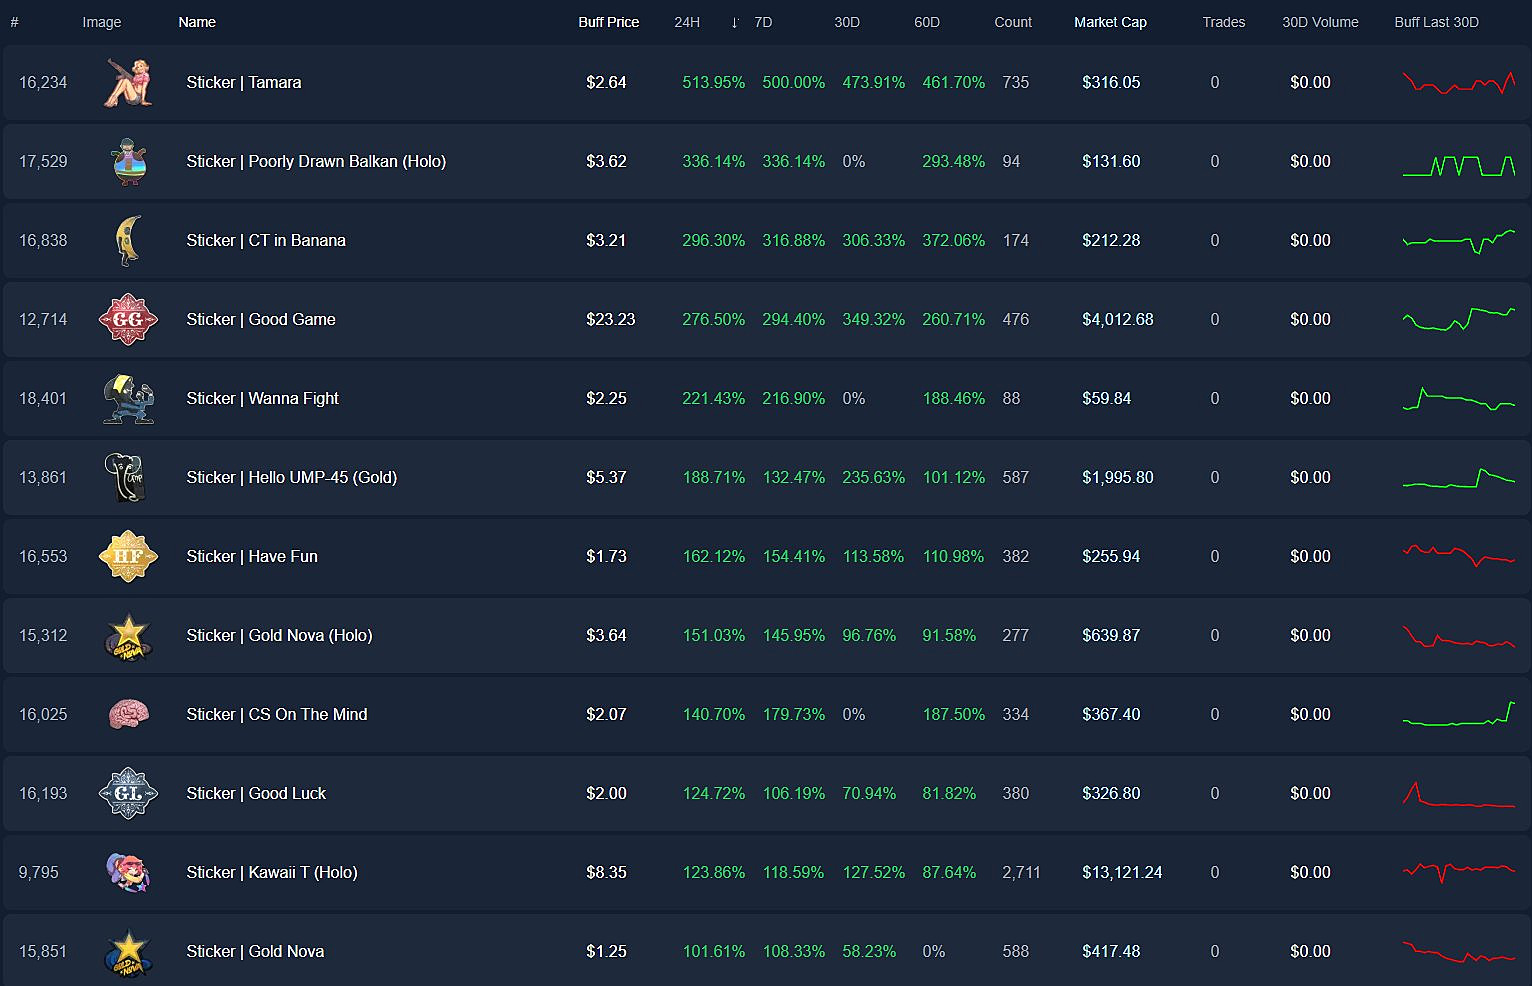Select the Gold Nova (Holo) star icon
This screenshot has width=1532, height=986.
(128, 635)
